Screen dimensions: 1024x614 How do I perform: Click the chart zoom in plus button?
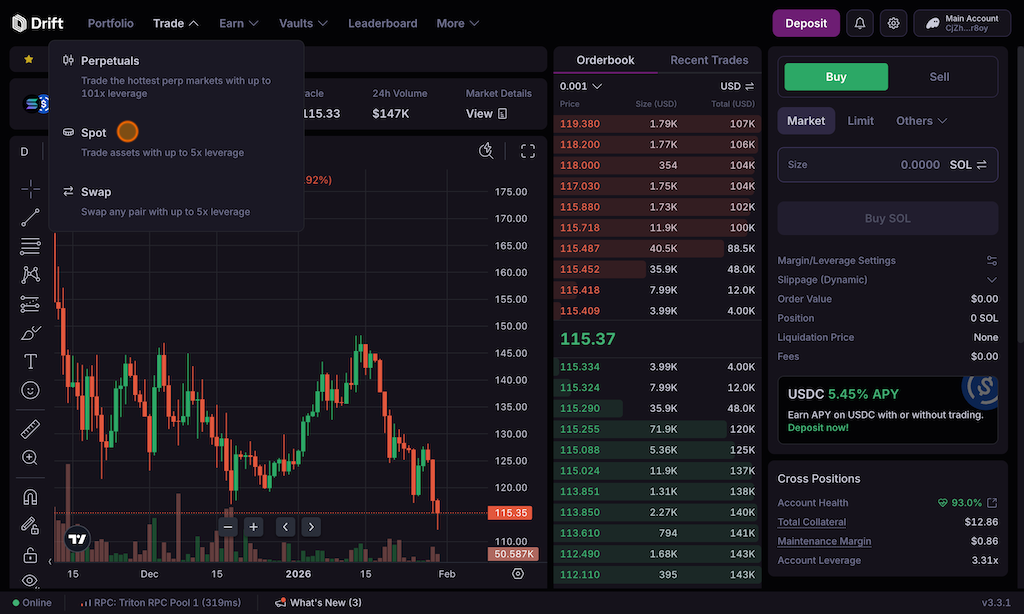click(x=254, y=527)
